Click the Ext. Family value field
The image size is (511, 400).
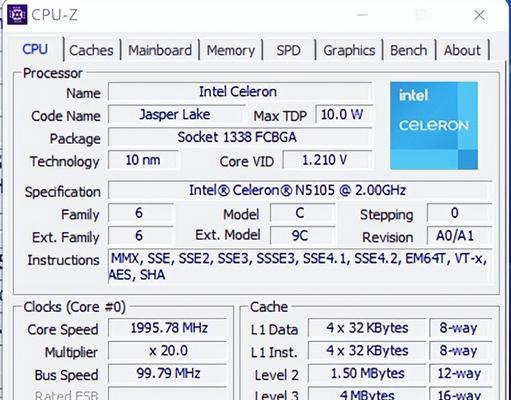140,236
